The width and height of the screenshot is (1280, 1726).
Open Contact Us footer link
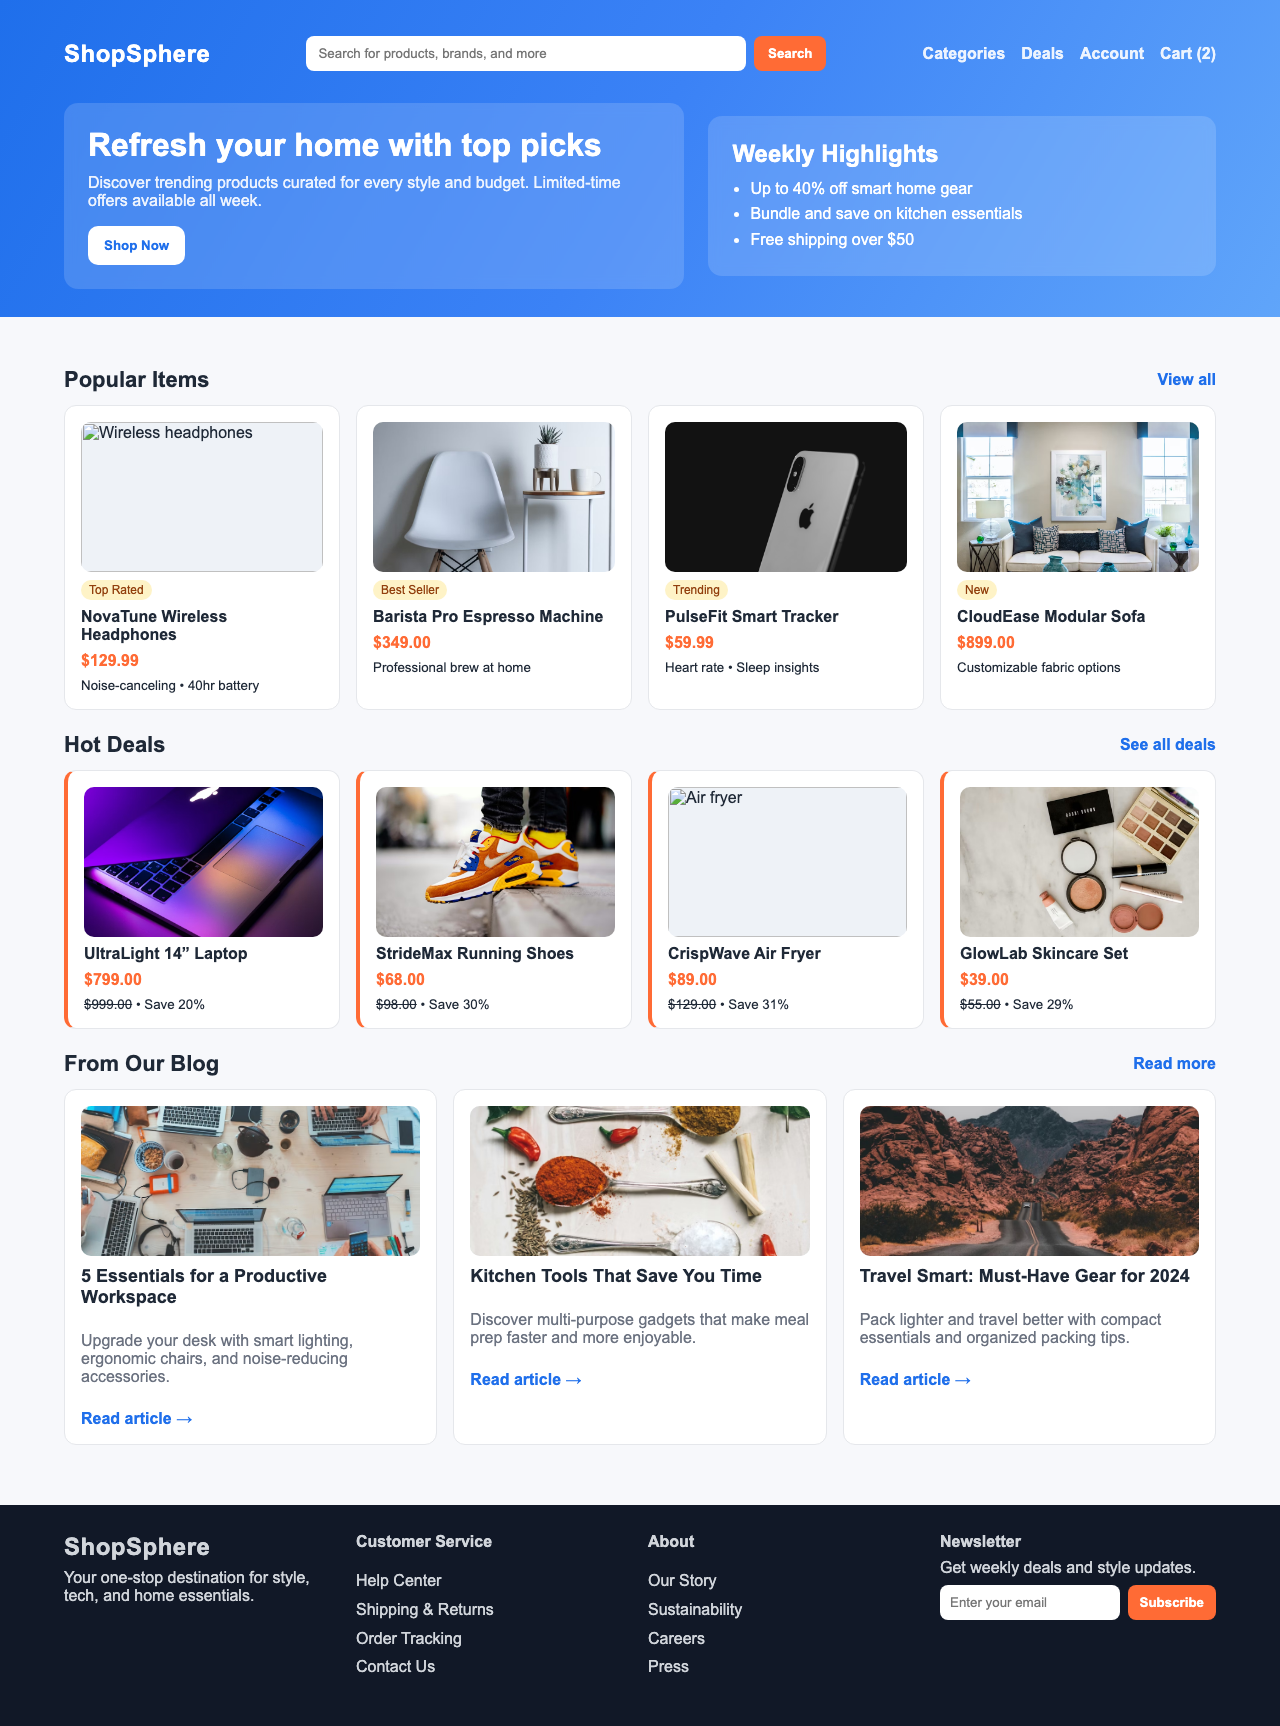click(395, 1667)
